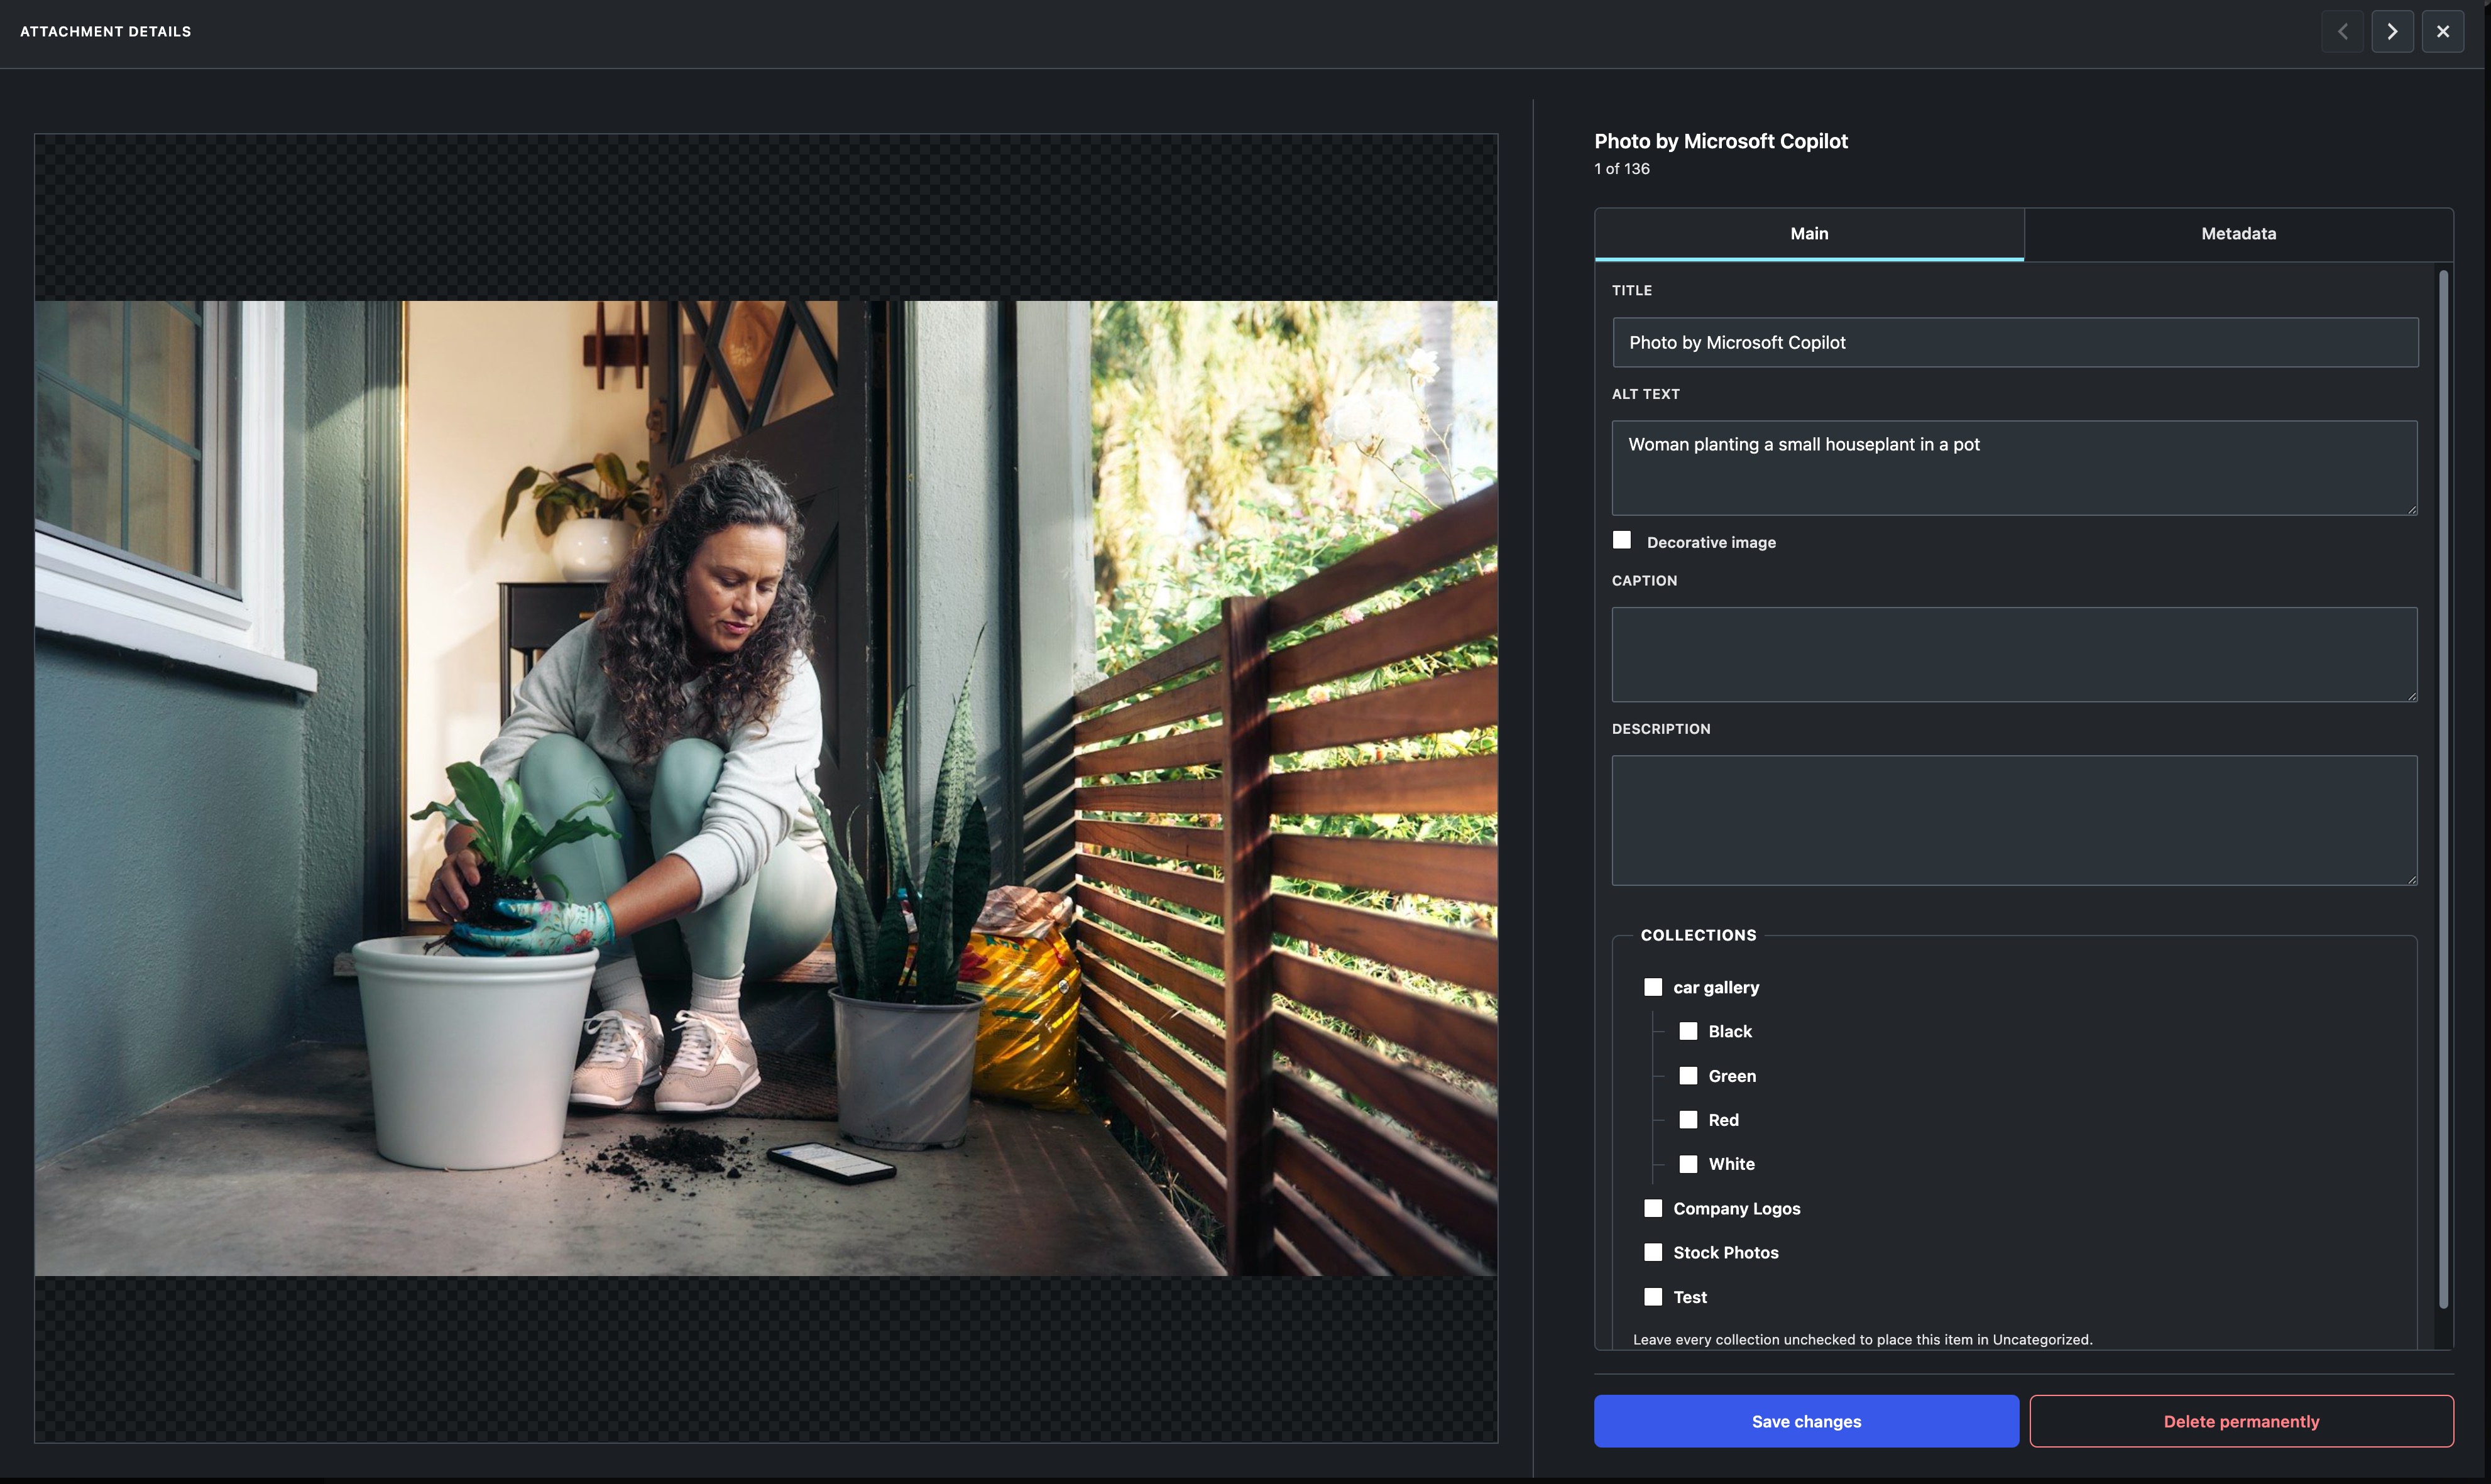2491x1484 pixels.
Task: Click the 'Leave every collection unchecked' hint text
Action: point(1862,1340)
